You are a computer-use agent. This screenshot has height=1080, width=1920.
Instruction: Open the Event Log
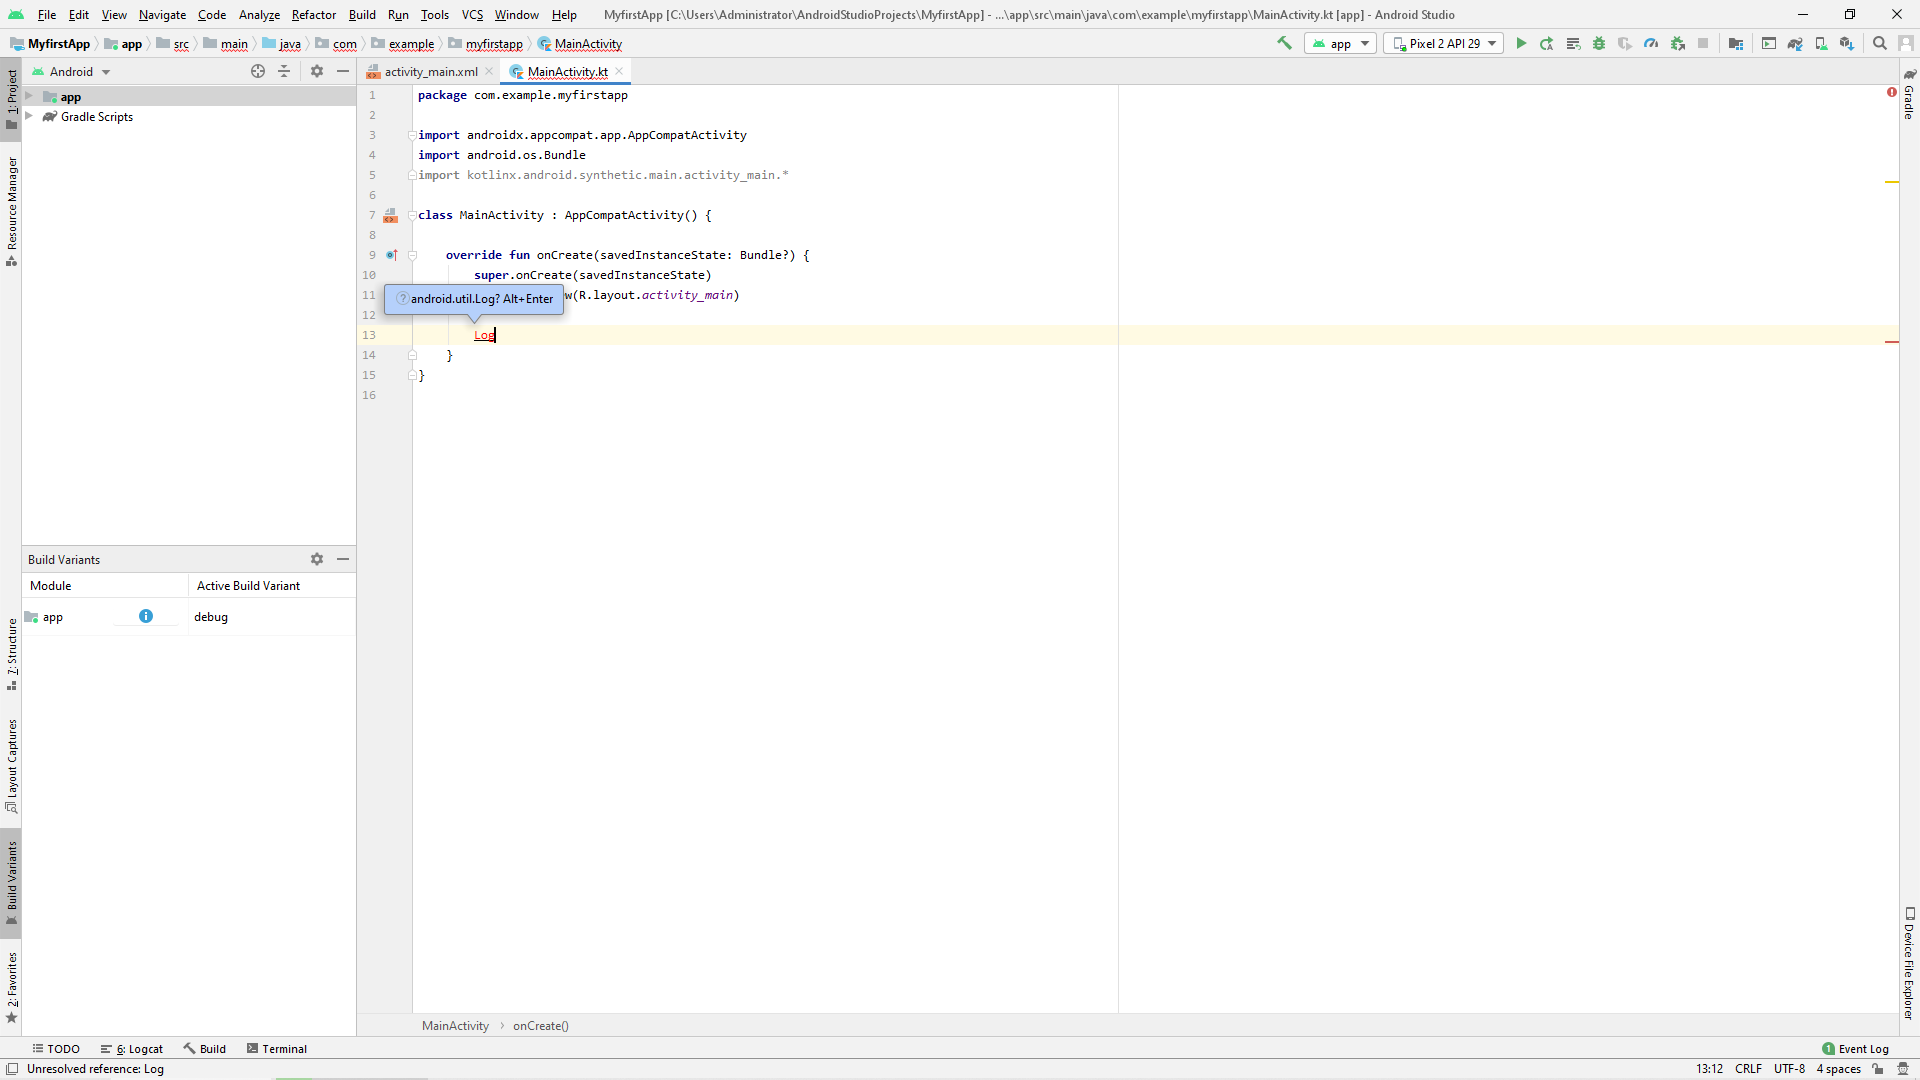[x=1855, y=1049]
